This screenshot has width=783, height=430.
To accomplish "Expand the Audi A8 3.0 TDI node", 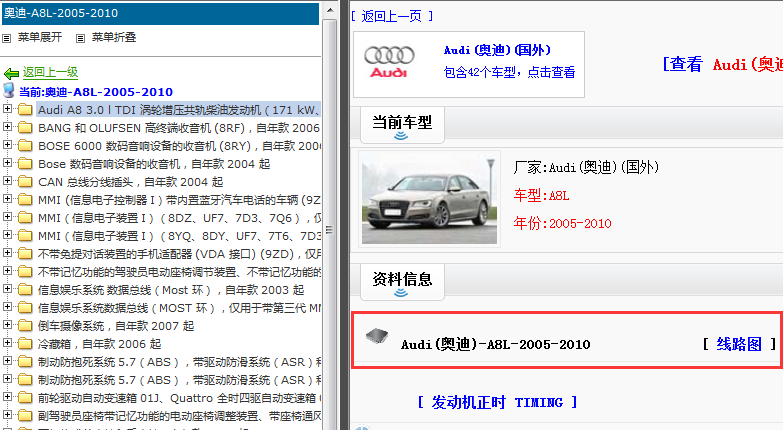I will point(7,108).
